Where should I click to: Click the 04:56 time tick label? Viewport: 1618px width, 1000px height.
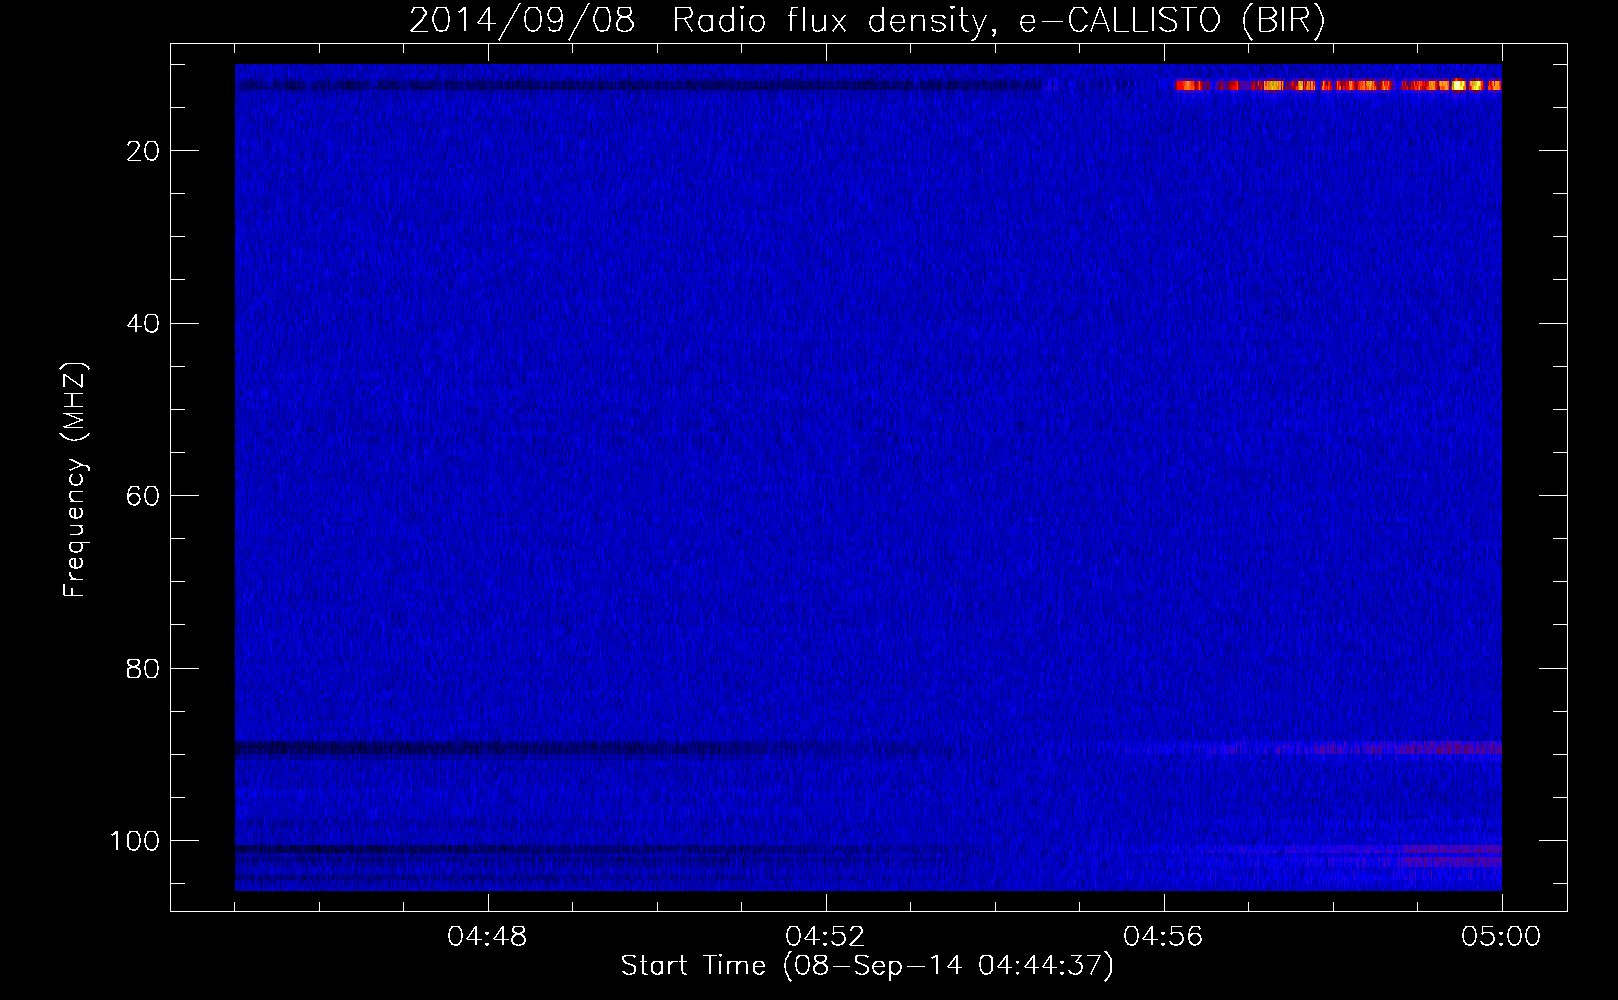pyautogui.click(x=1163, y=937)
